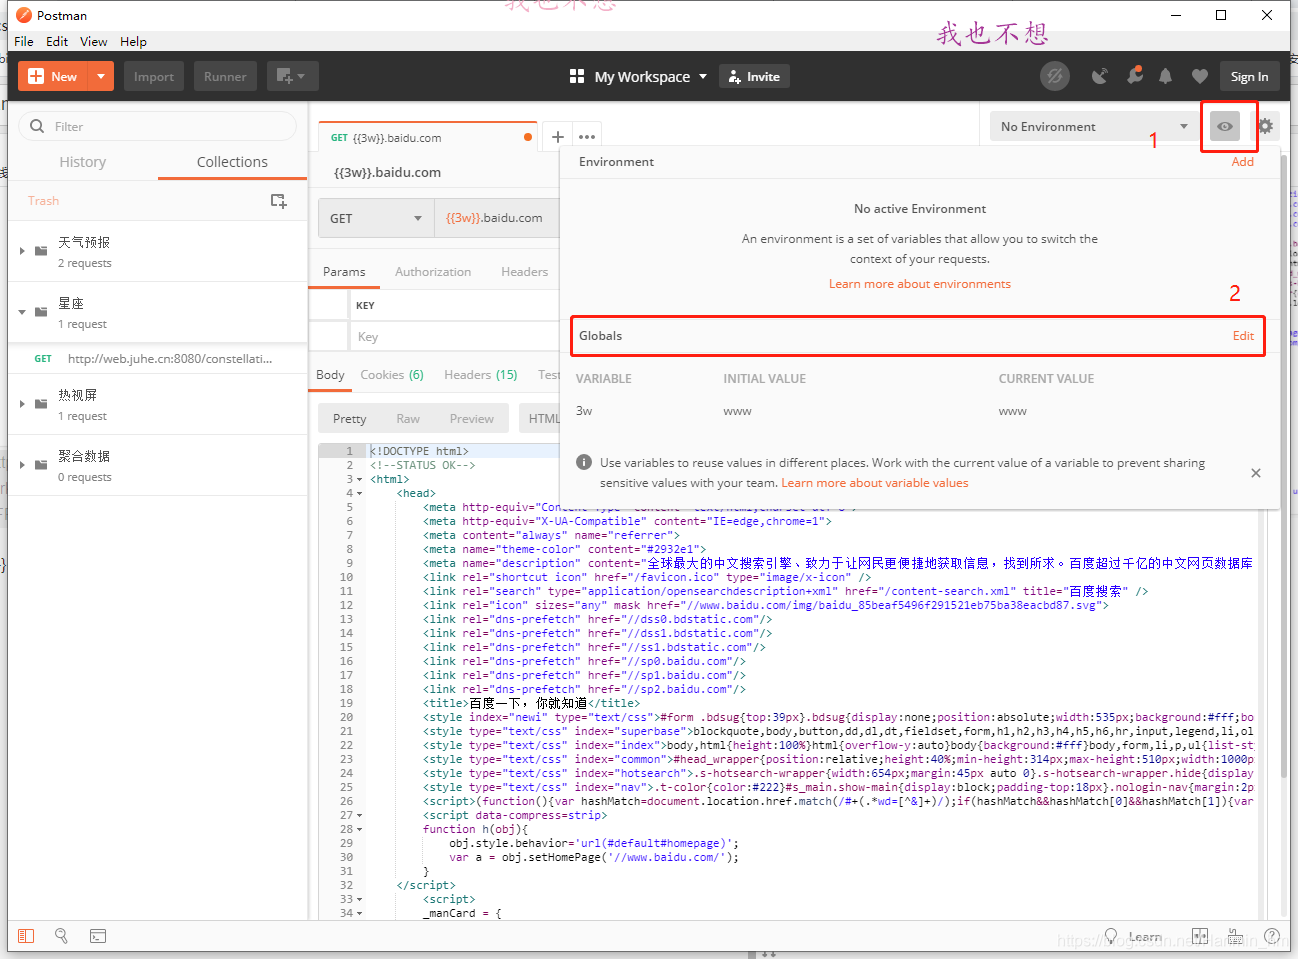The width and height of the screenshot is (1298, 959).
Task: Click Add environment link
Action: point(1243,162)
